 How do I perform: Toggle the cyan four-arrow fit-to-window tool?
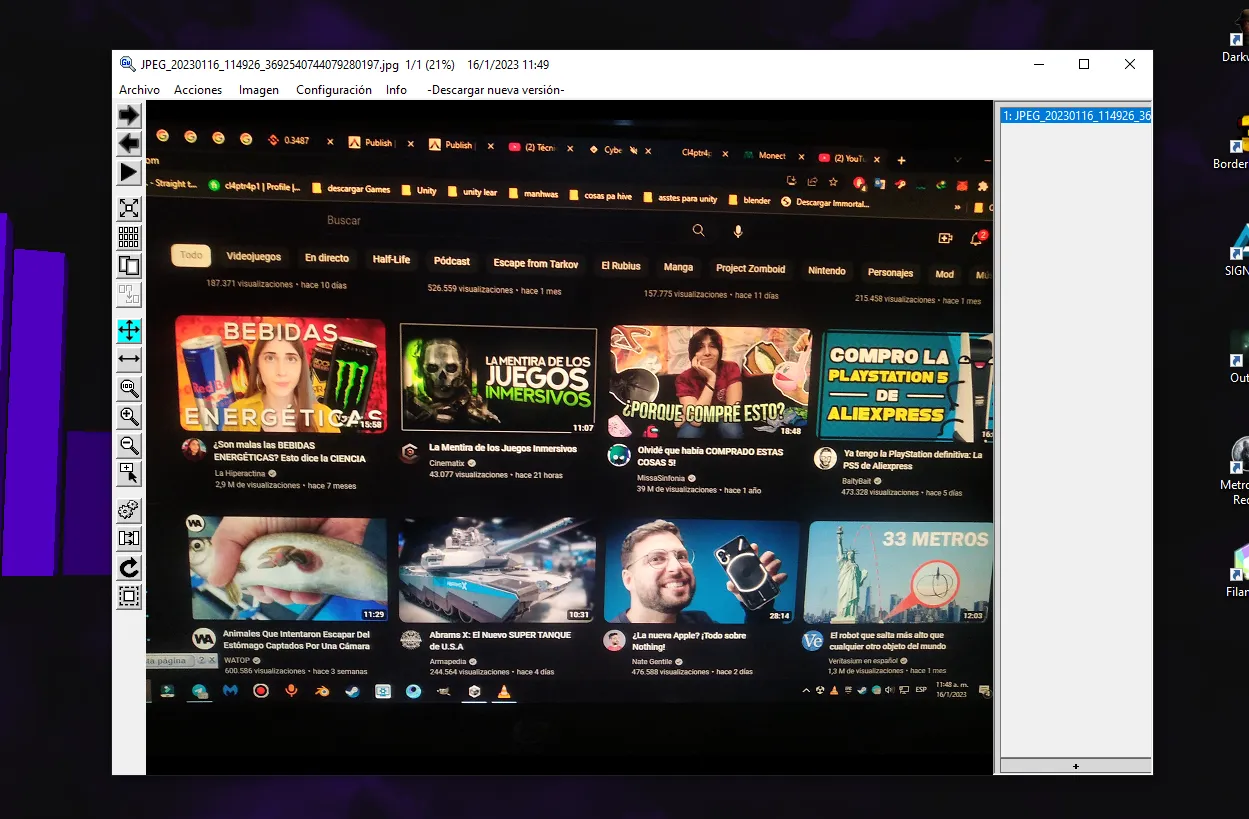pyautogui.click(x=129, y=330)
